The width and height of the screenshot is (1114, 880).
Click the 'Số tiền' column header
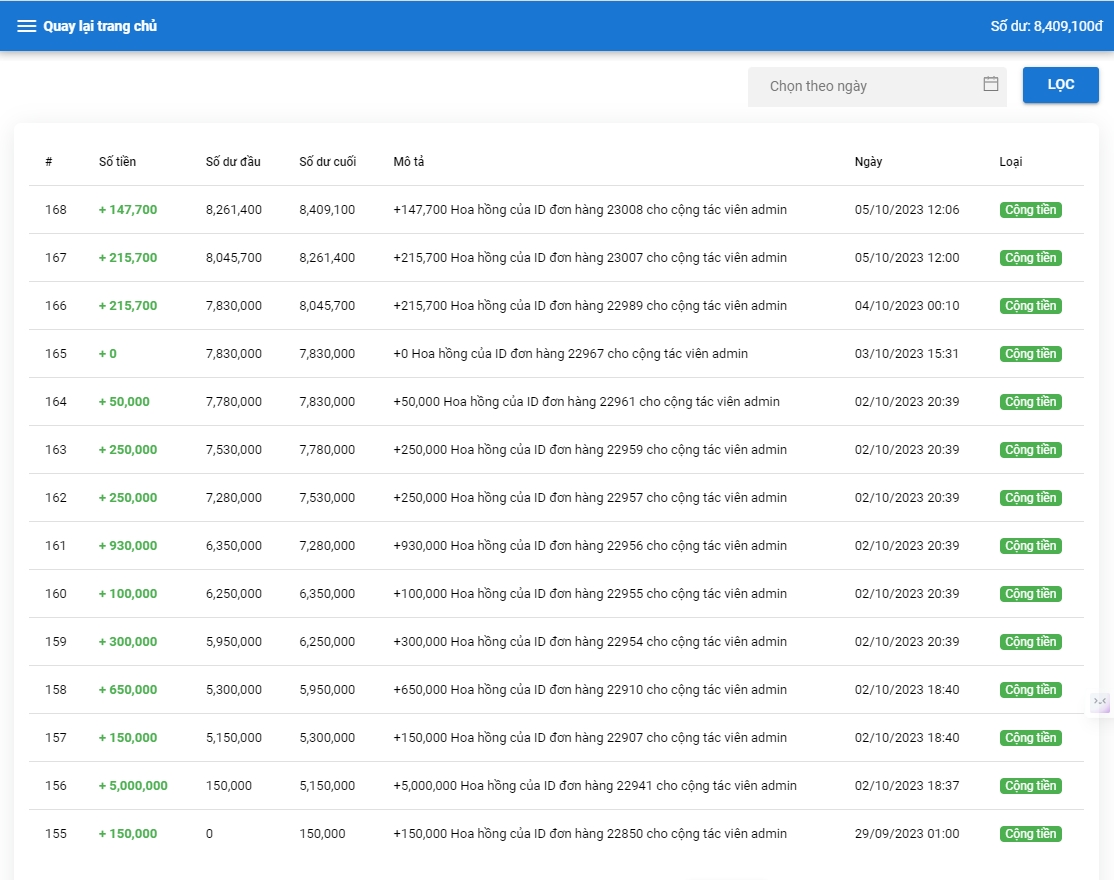pos(117,162)
